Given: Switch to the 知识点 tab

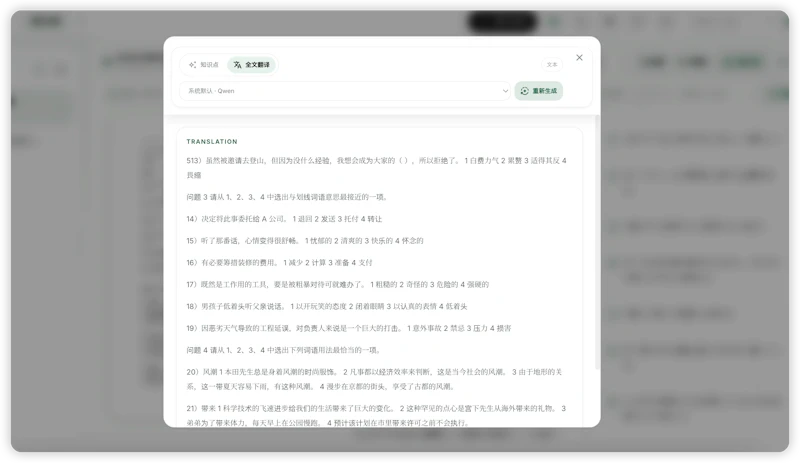Looking at the screenshot, I should point(204,65).
